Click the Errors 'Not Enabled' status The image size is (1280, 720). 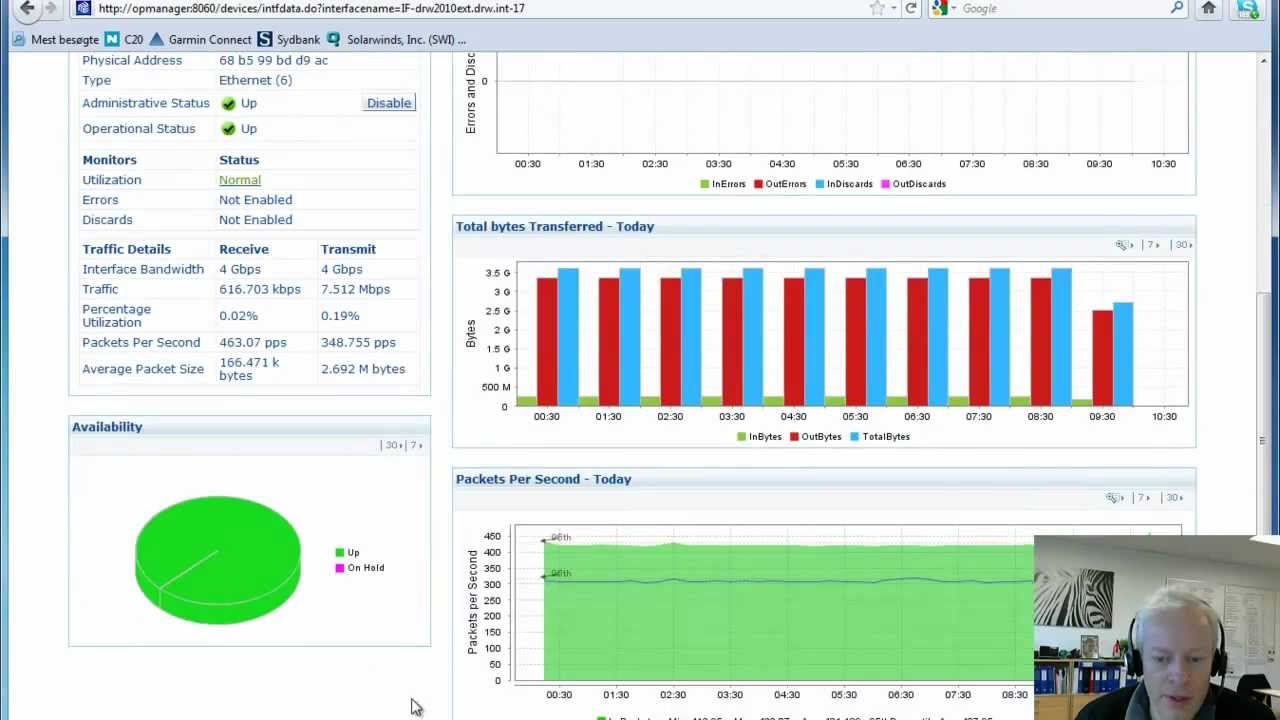(x=256, y=200)
